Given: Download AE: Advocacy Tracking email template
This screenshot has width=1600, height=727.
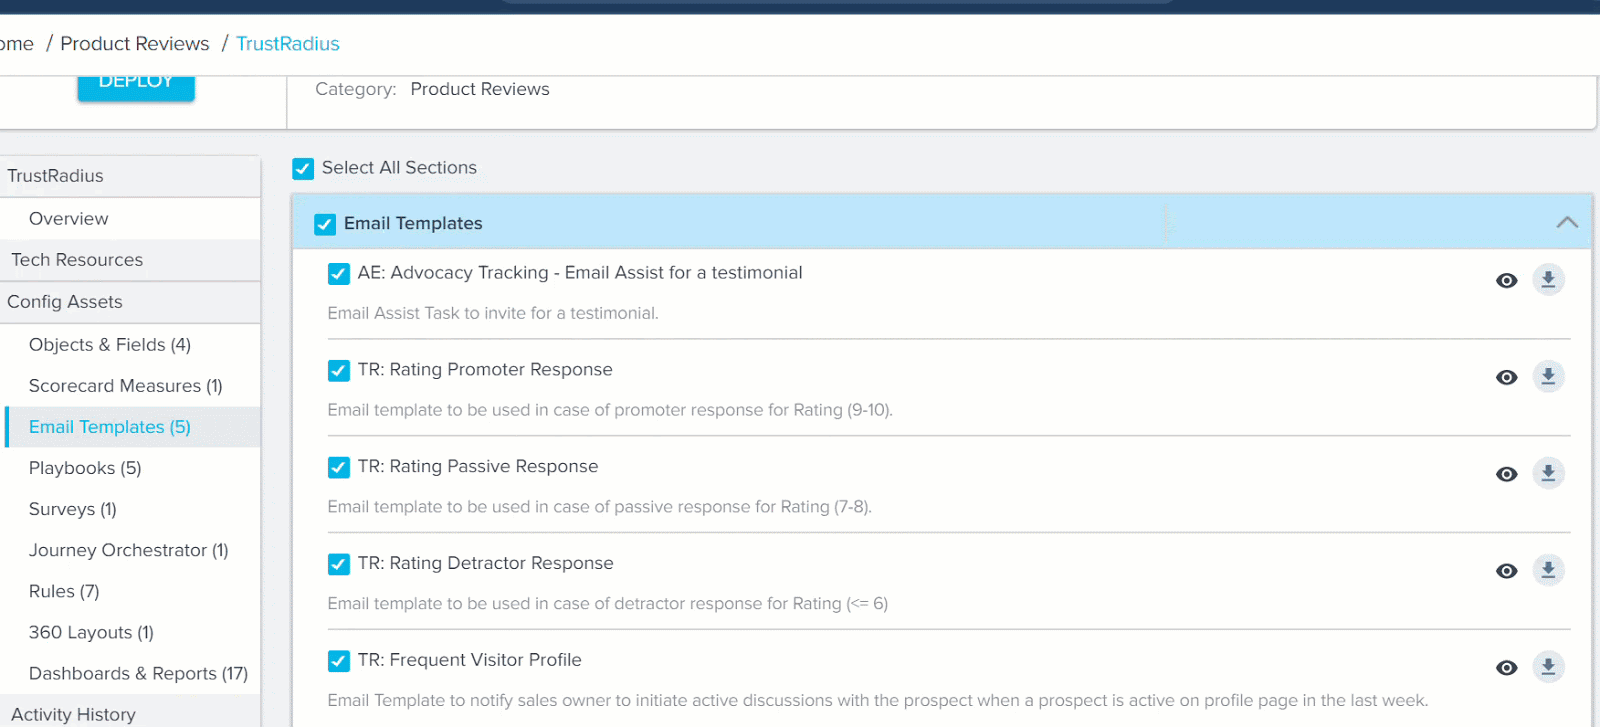Looking at the screenshot, I should (x=1548, y=280).
